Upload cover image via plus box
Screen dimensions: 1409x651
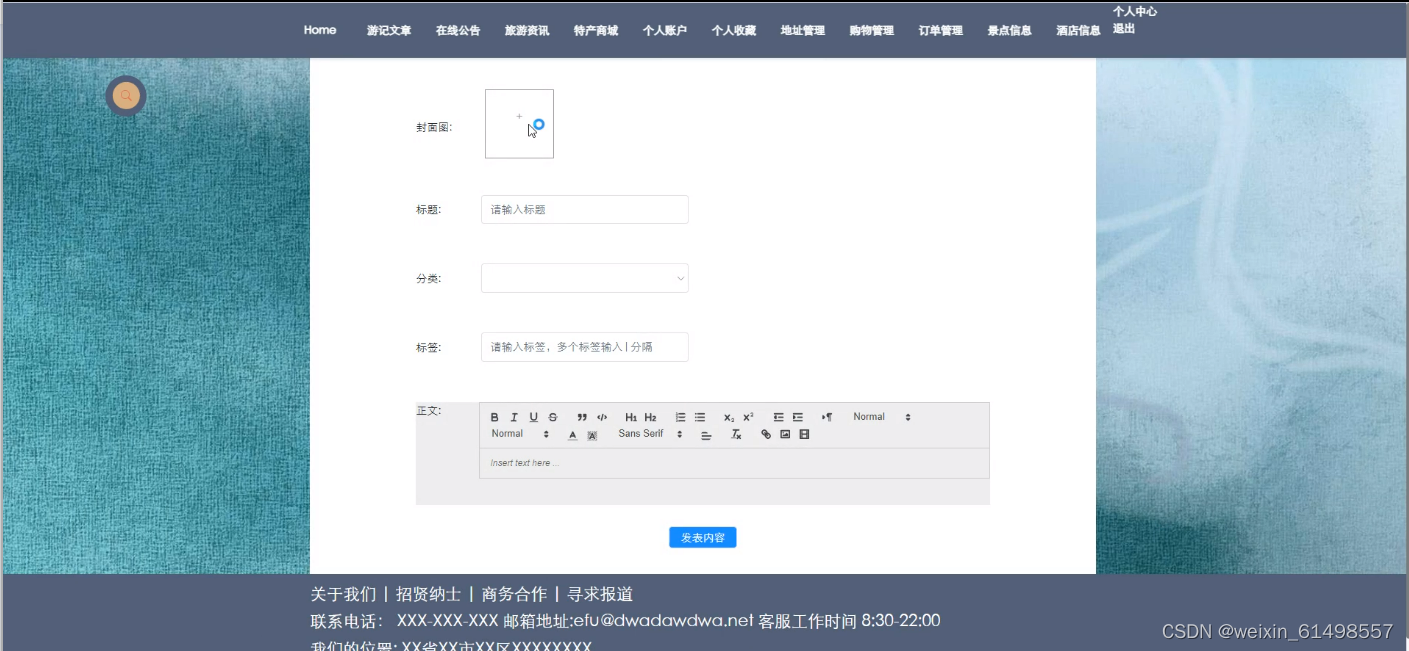pos(519,124)
